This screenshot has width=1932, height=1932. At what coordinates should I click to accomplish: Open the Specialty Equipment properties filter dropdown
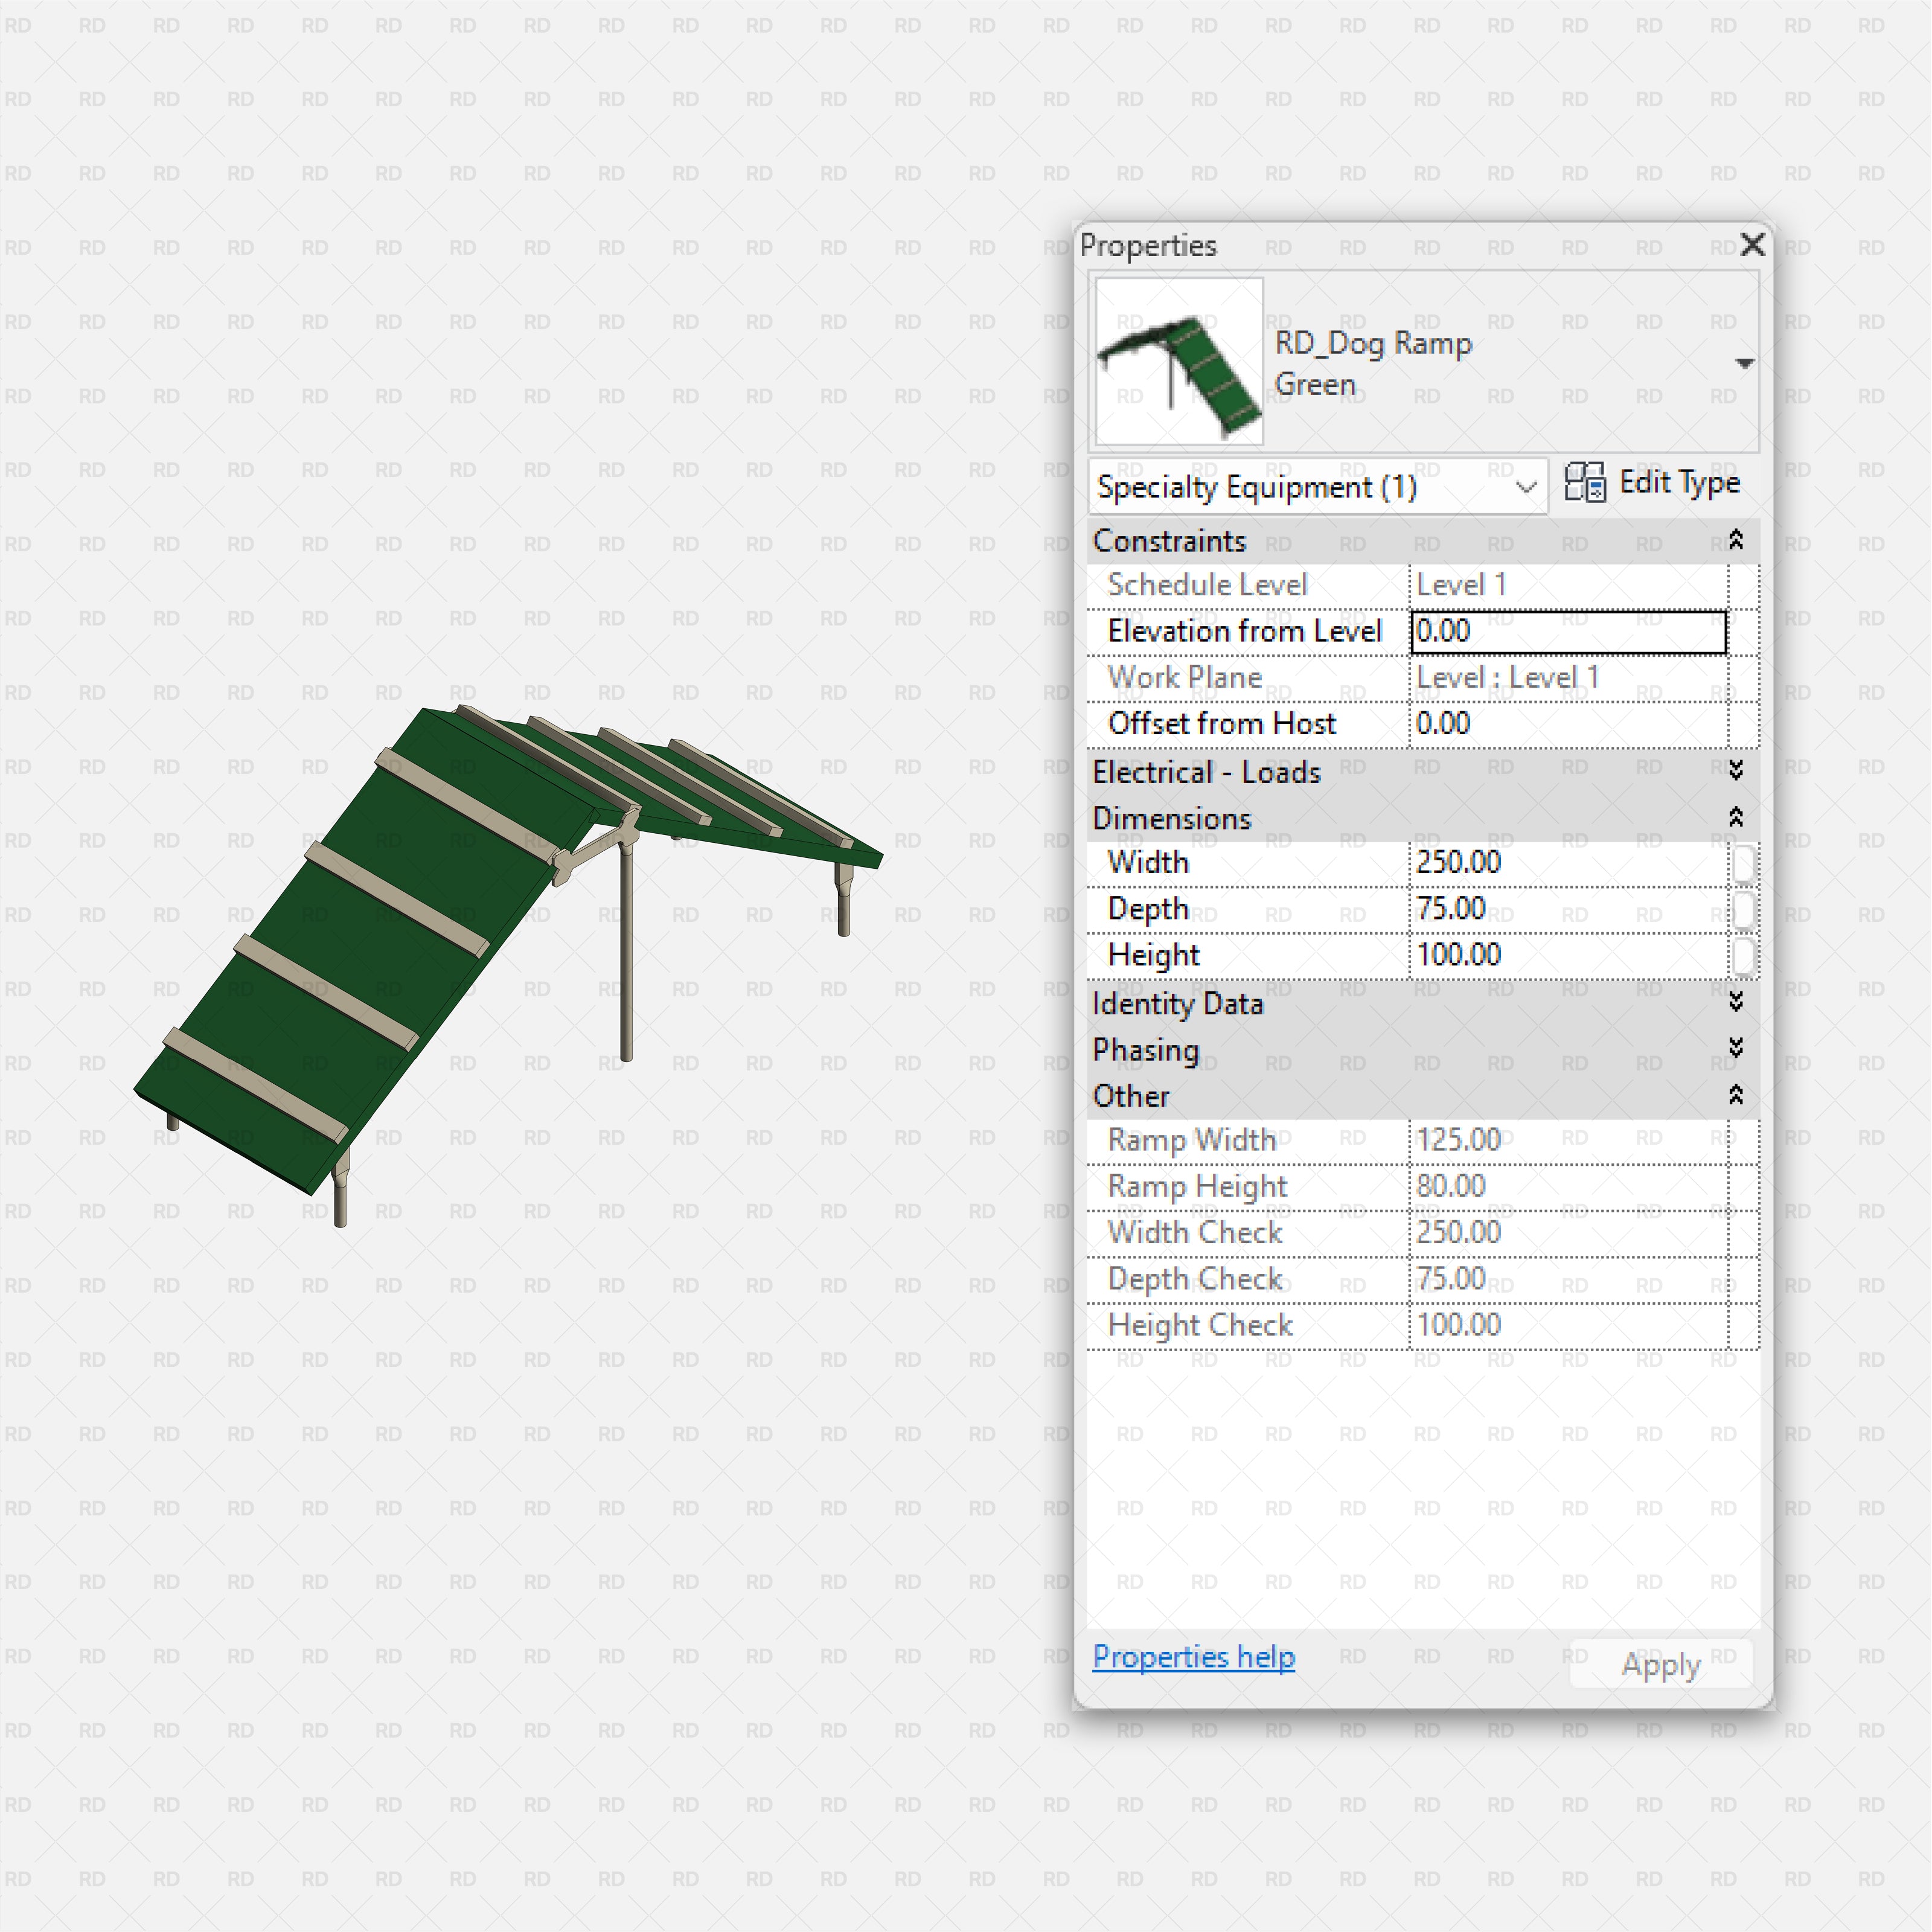click(1527, 487)
